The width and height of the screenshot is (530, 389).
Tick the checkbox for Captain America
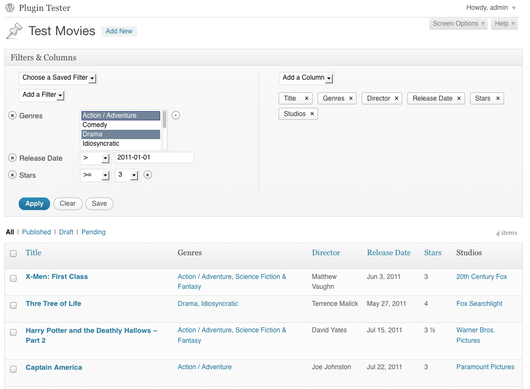pos(13,369)
